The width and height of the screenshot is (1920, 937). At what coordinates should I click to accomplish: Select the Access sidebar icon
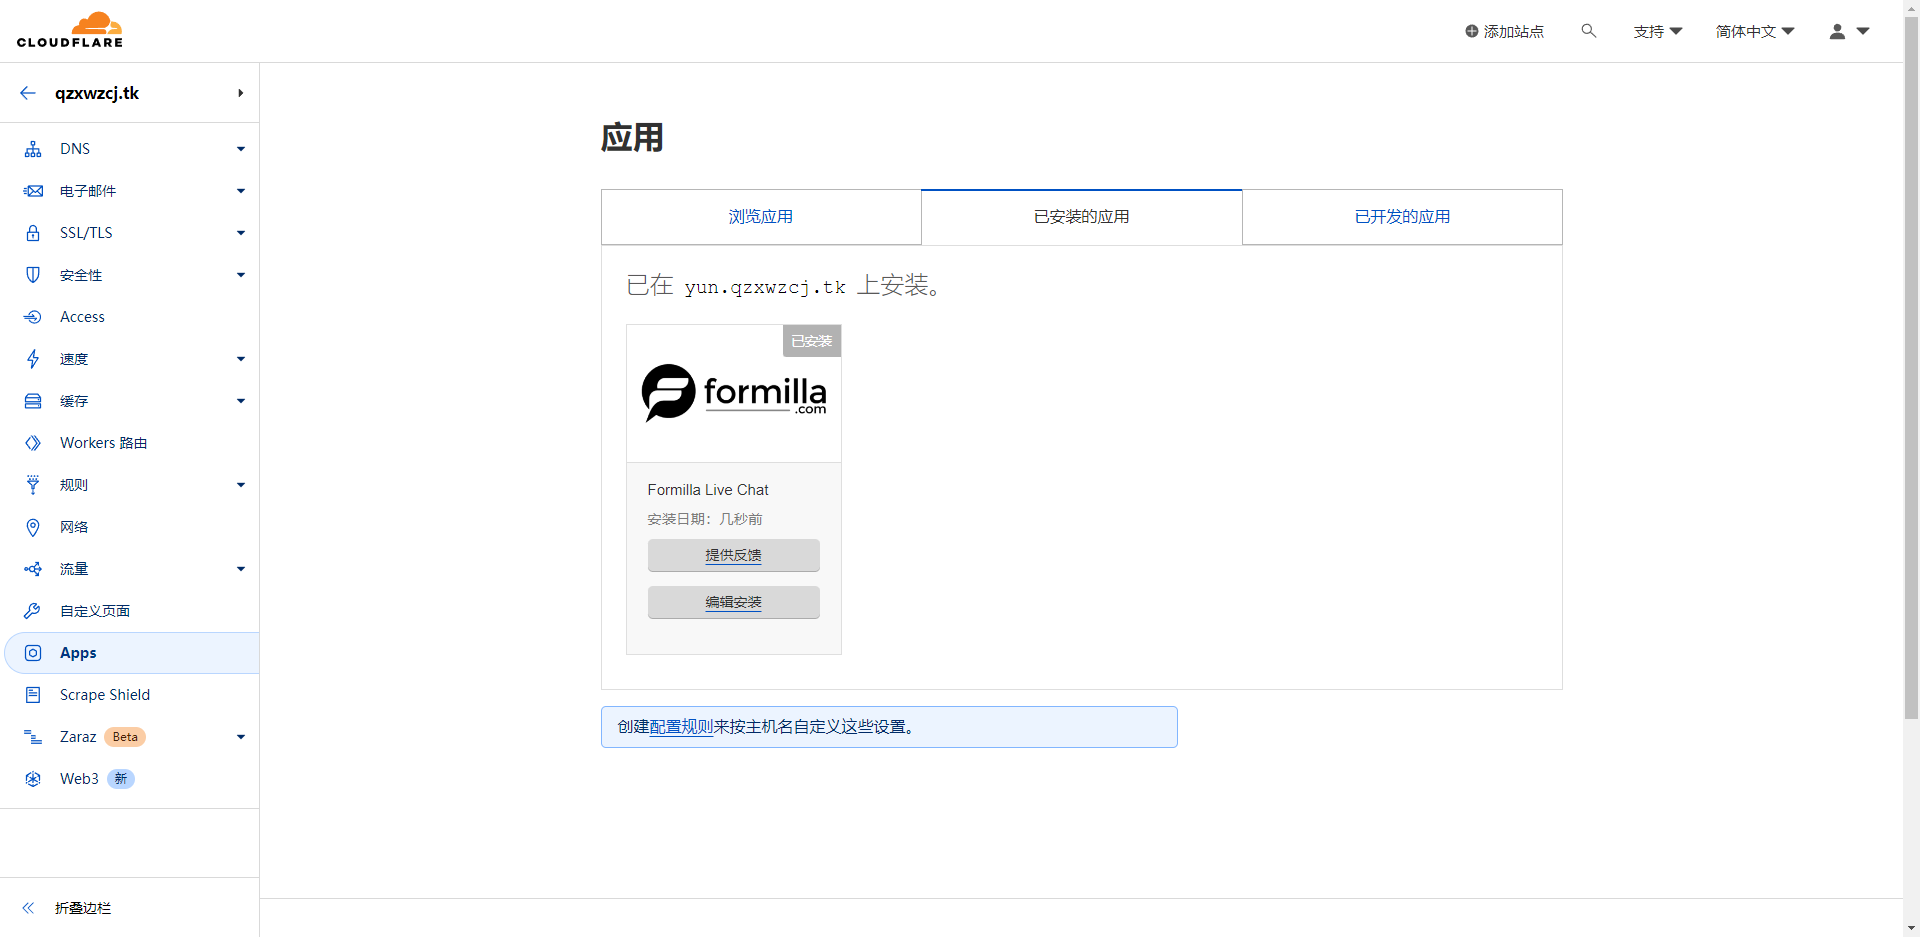click(x=33, y=317)
